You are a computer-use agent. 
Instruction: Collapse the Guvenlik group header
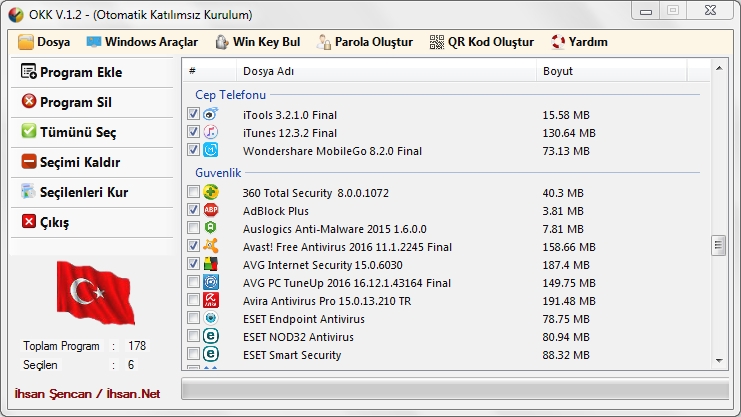[x=217, y=173]
